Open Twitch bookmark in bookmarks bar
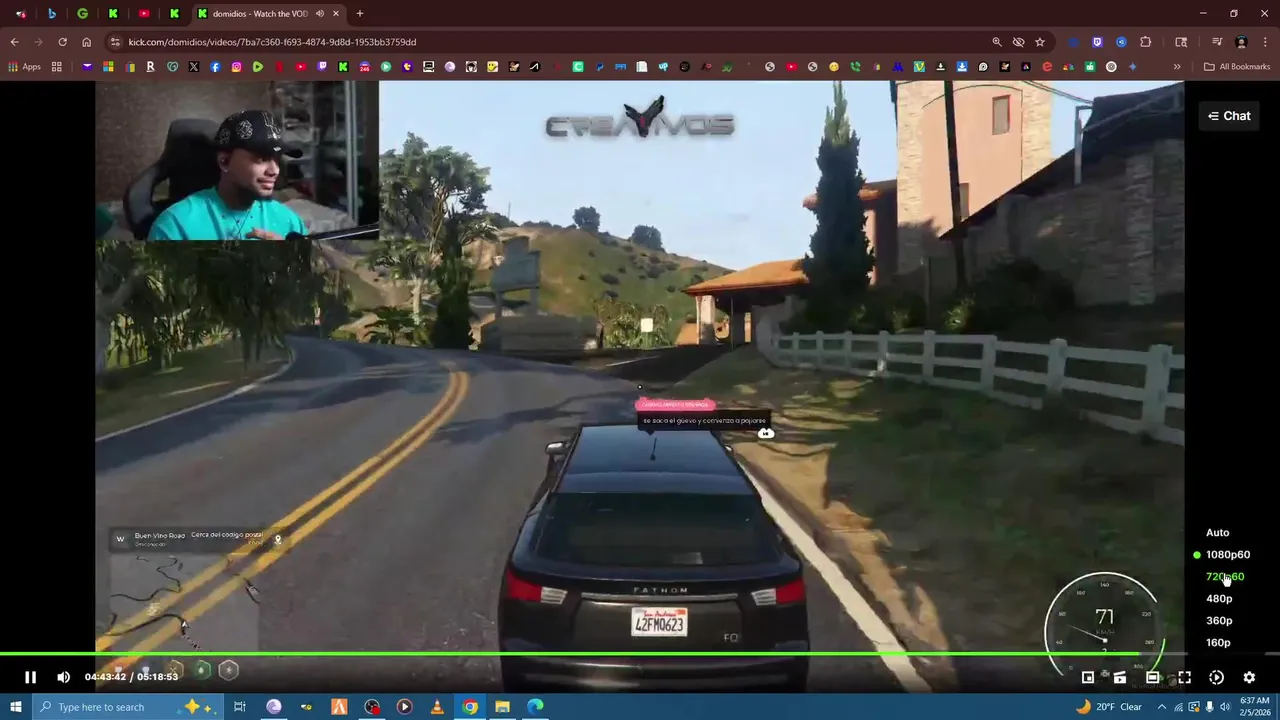 (322, 67)
